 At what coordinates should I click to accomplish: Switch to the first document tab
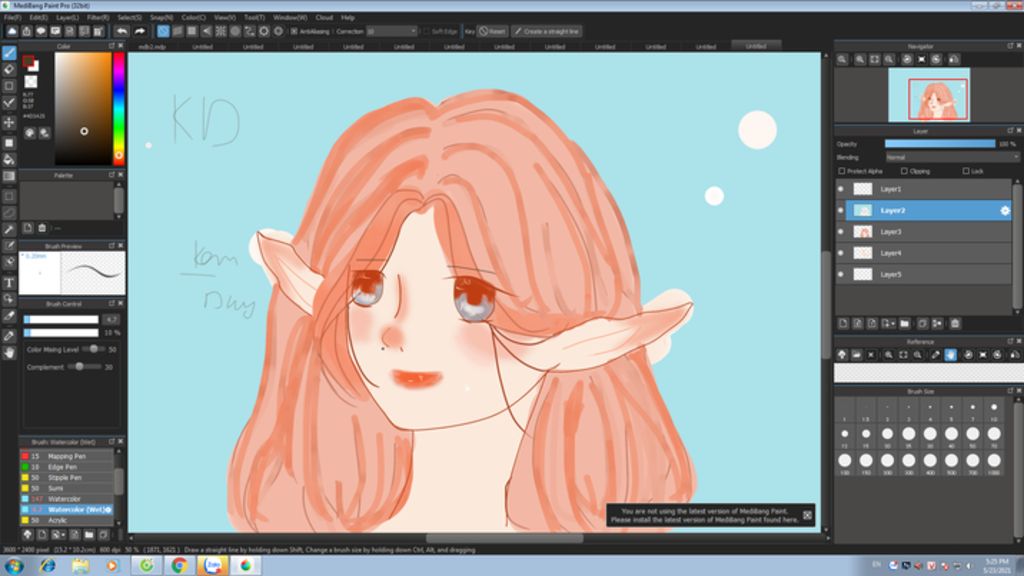tap(152, 46)
